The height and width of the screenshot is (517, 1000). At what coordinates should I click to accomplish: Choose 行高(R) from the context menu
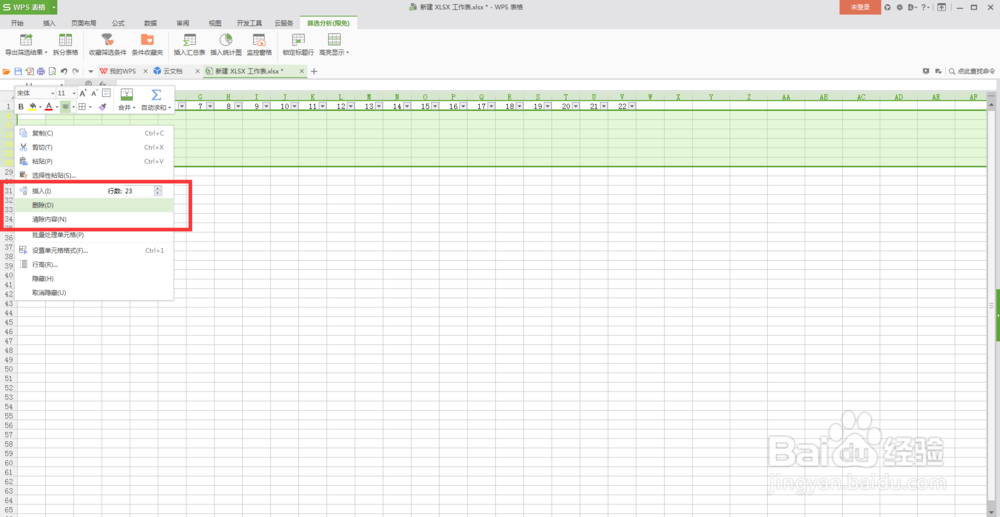(x=94, y=265)
